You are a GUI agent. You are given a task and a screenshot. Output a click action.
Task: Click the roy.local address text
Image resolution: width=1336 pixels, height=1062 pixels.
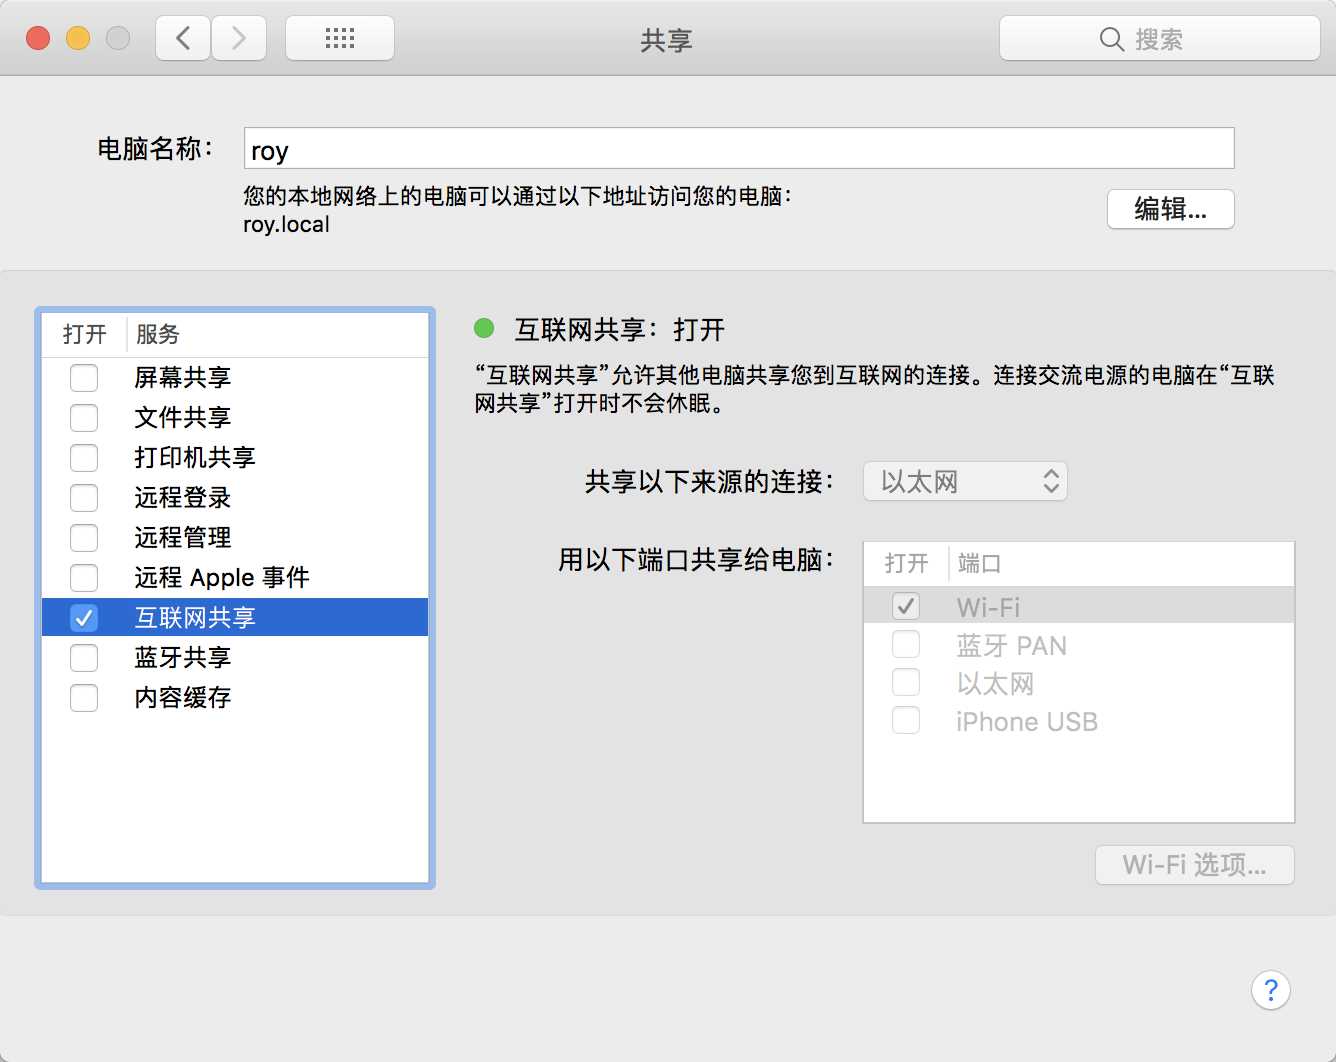coord(287,224)
